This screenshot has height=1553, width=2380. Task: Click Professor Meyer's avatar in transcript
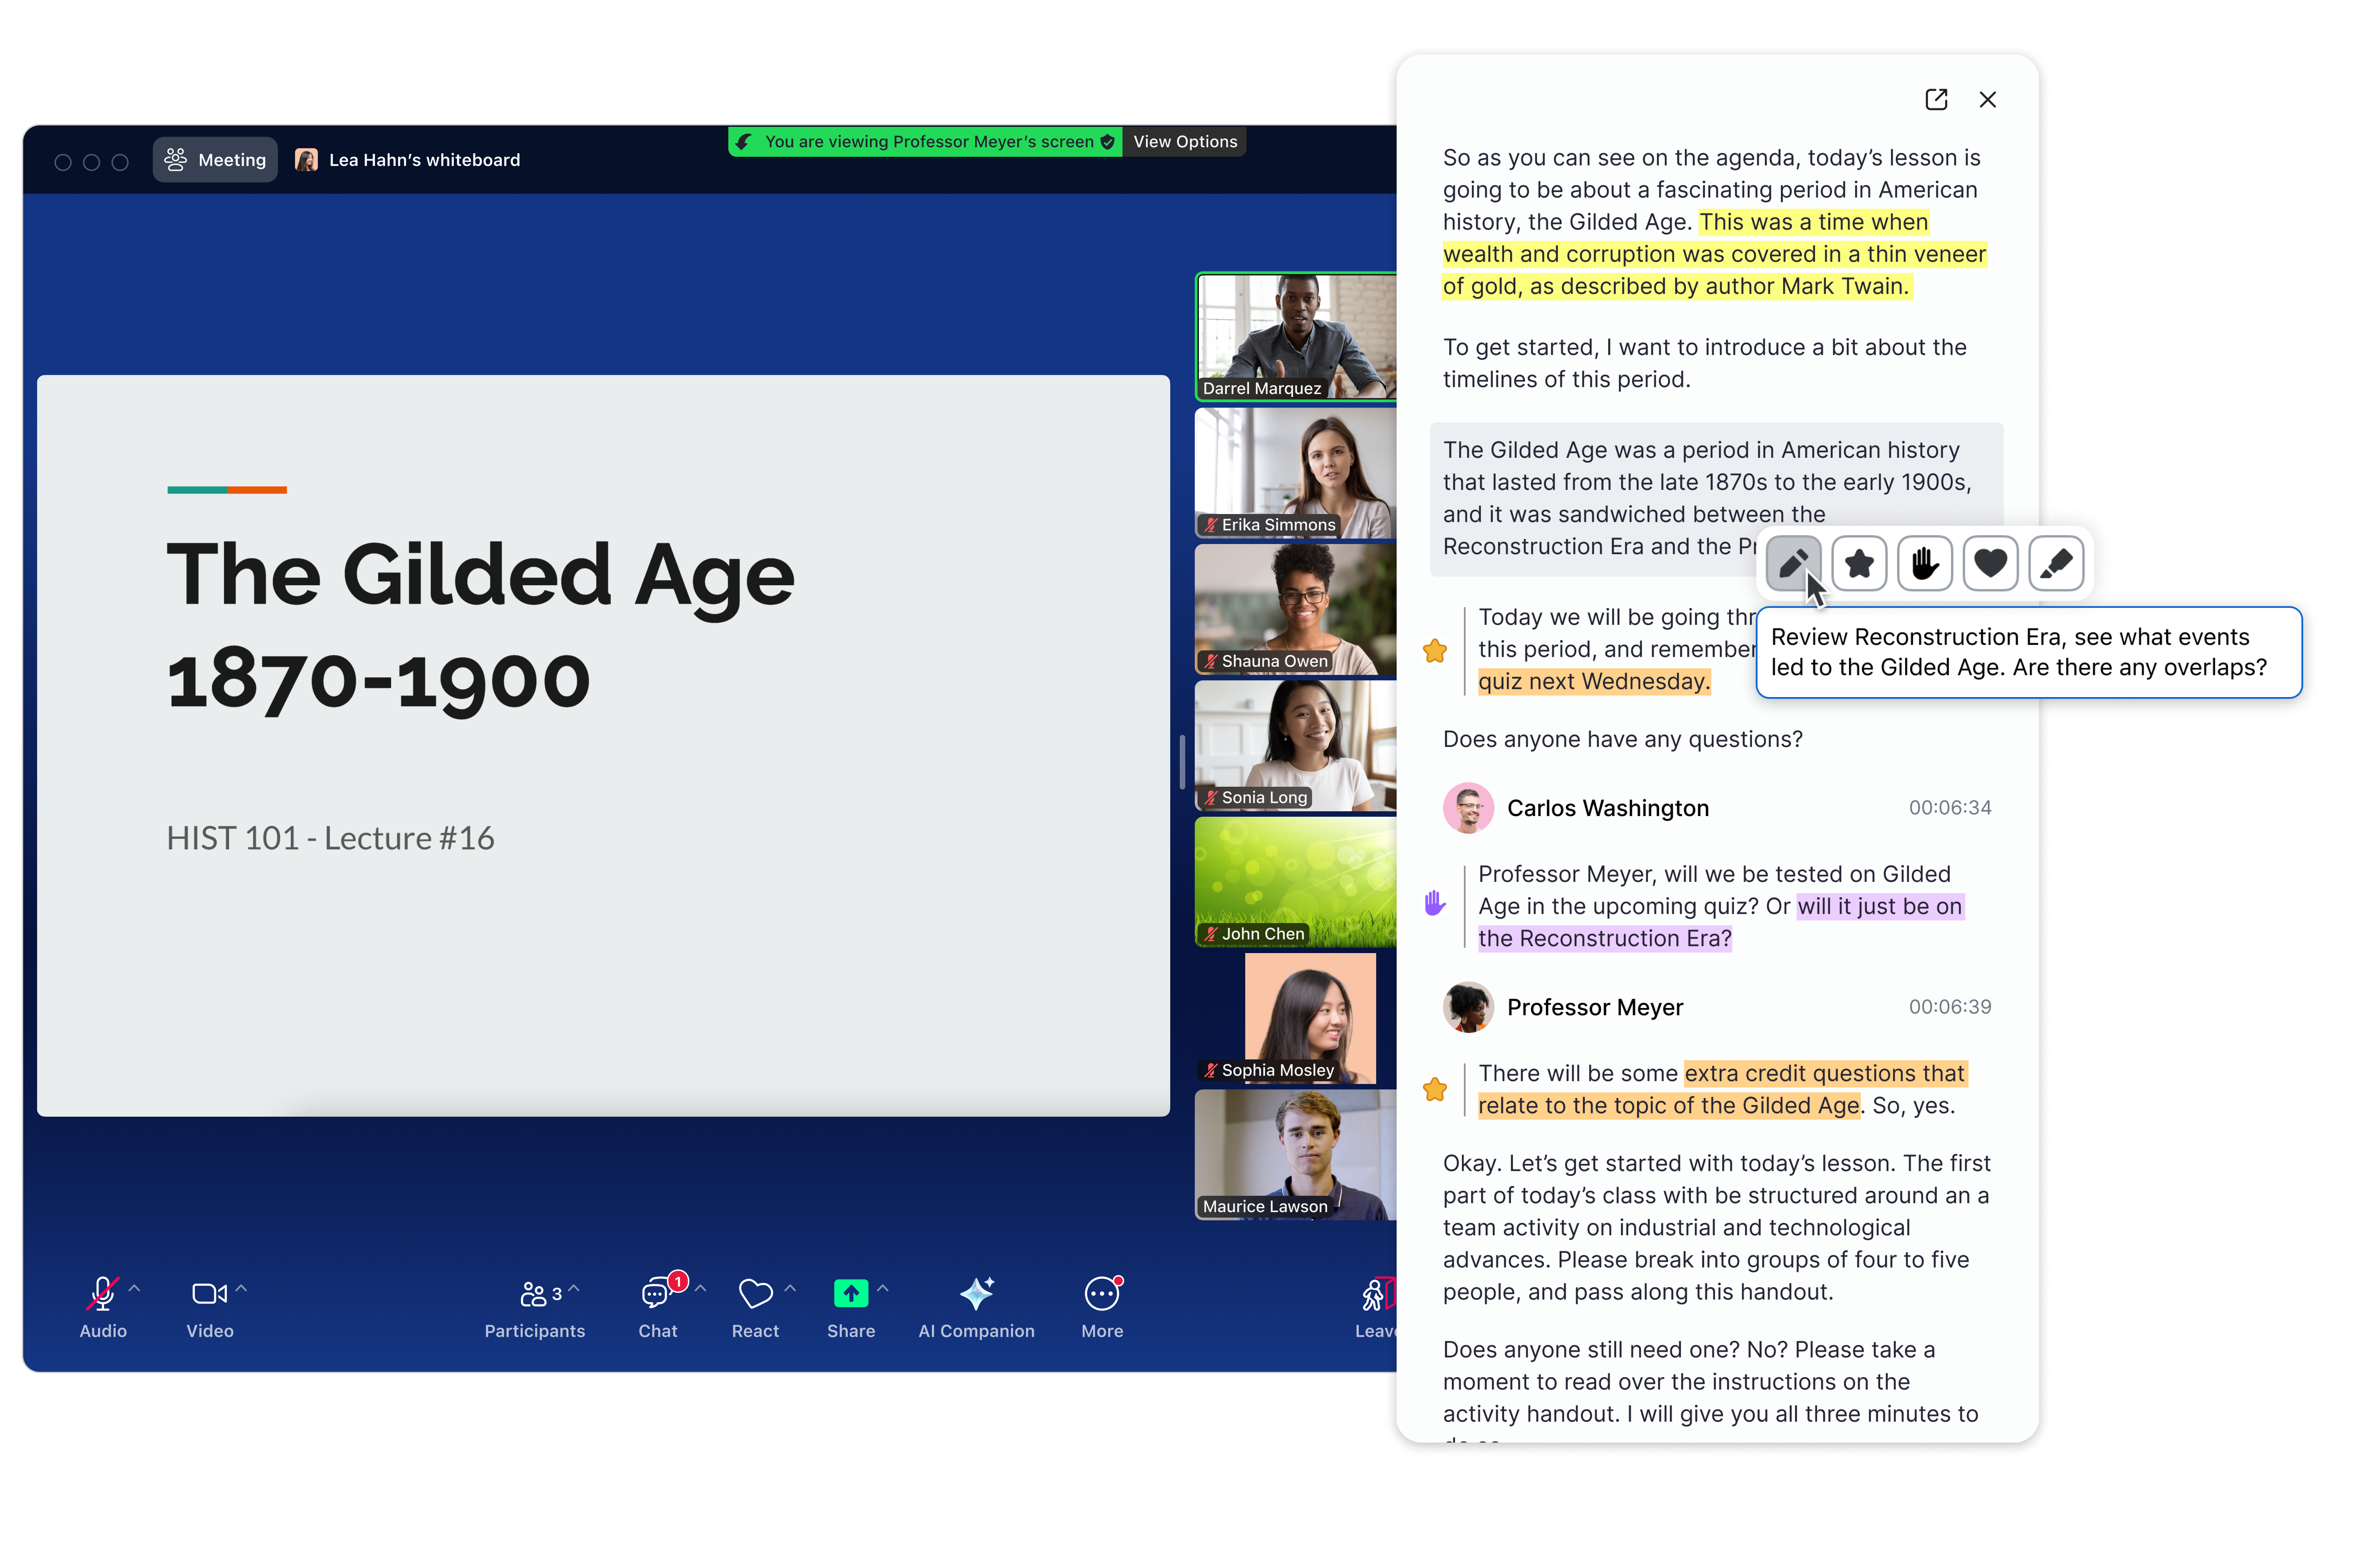point(1468,1007)
